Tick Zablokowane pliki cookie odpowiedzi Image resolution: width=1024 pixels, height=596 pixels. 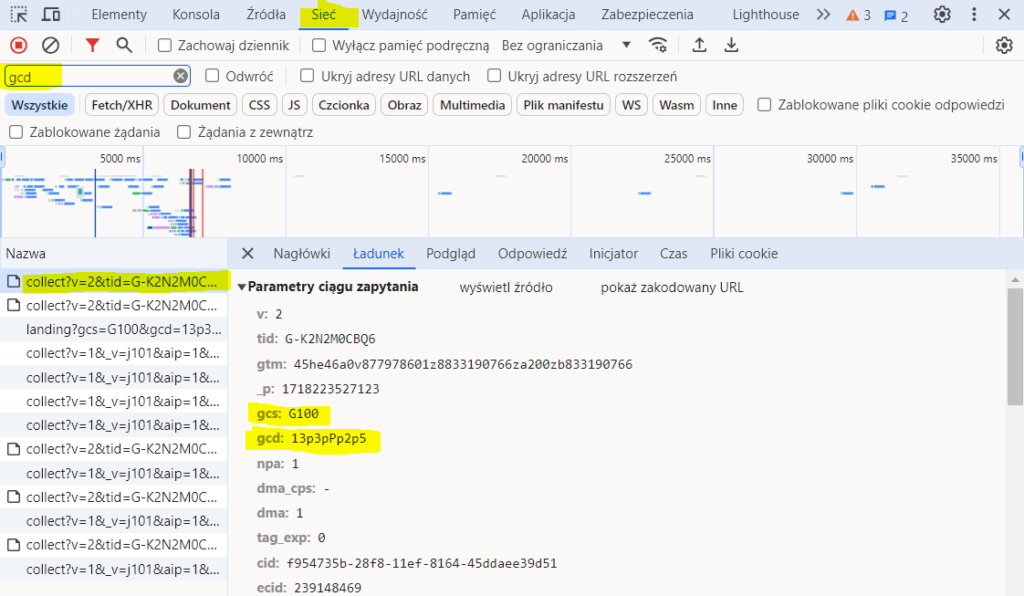[764, 104]
